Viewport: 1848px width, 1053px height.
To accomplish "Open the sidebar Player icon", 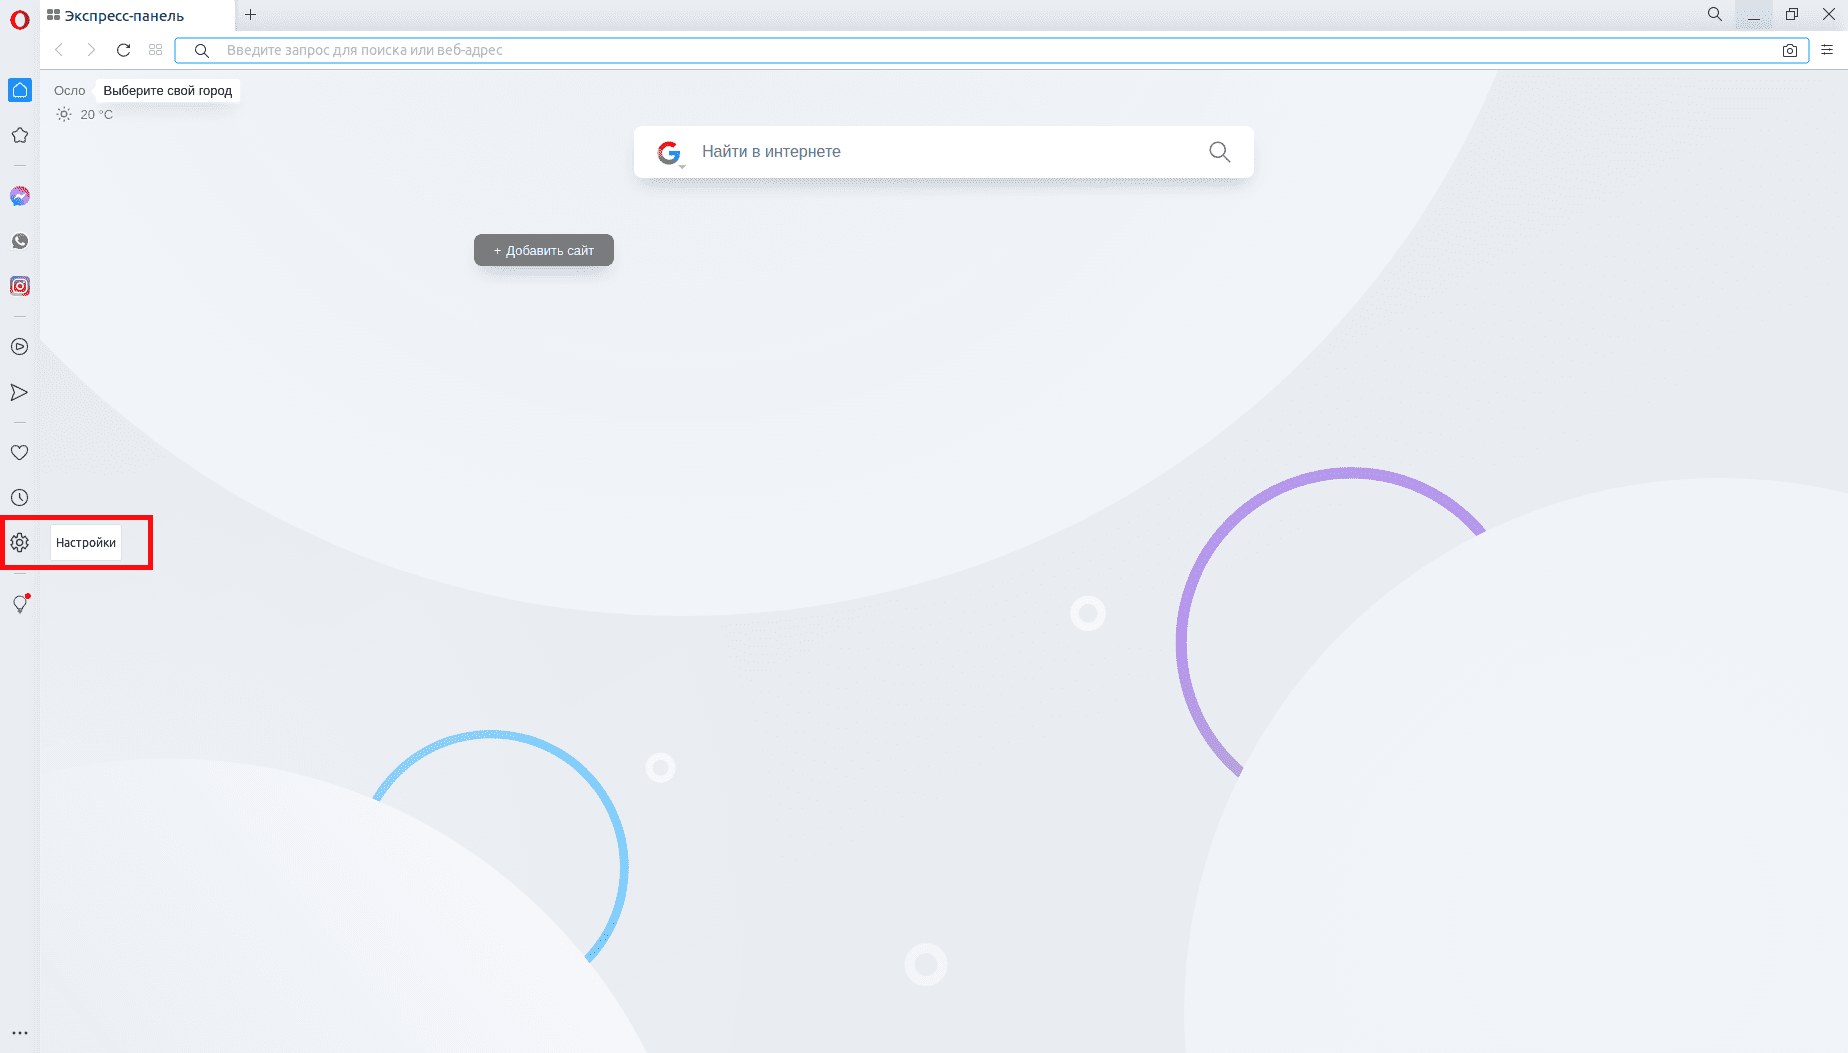I will click(20, 347).
